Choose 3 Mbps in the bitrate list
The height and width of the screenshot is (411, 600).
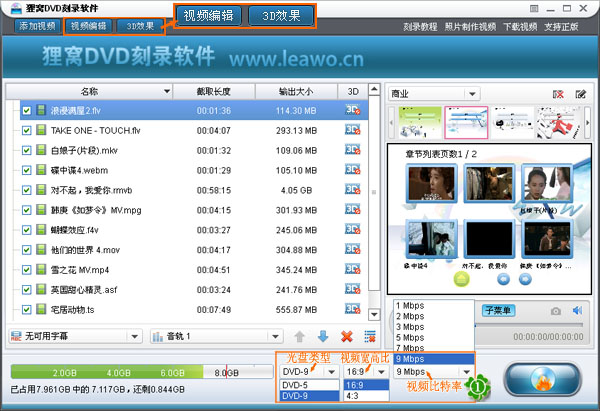click(x=434, y=327)
